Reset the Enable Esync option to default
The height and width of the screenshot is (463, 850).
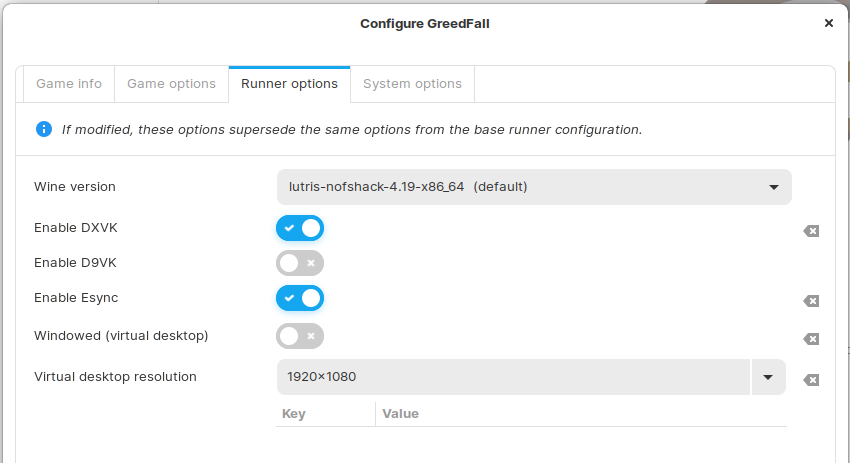pos(811,301)
